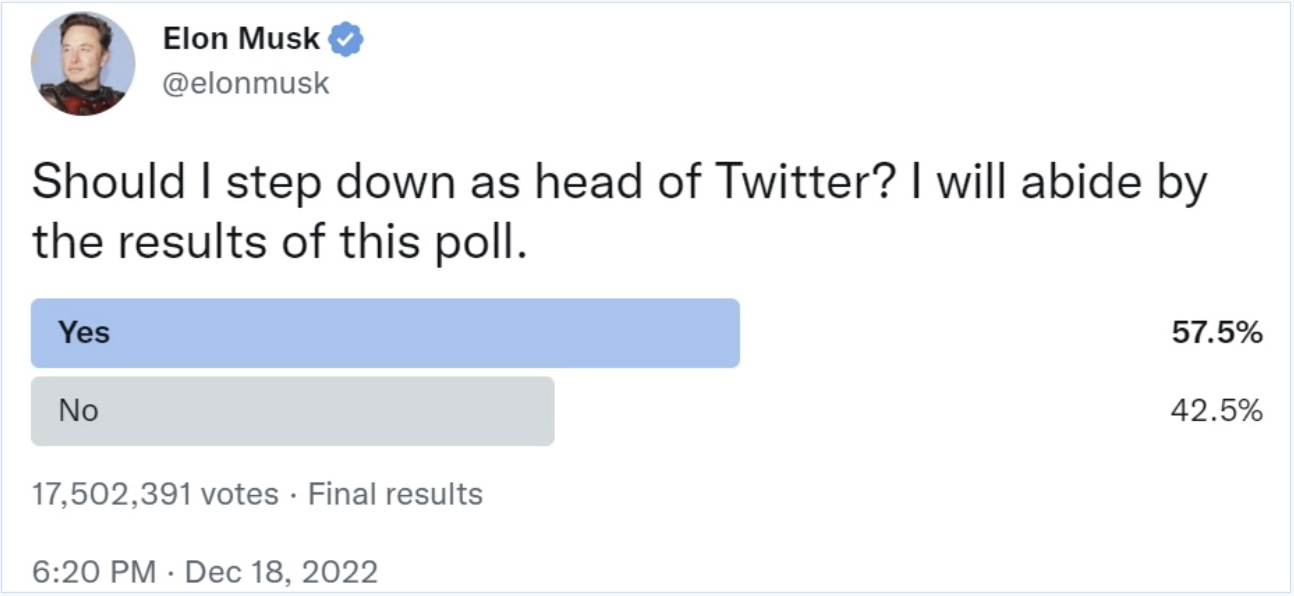The width and height of the screenshot is (1294, 596).
Task: Open the profile avatar photo
Action: click(83, 63)
